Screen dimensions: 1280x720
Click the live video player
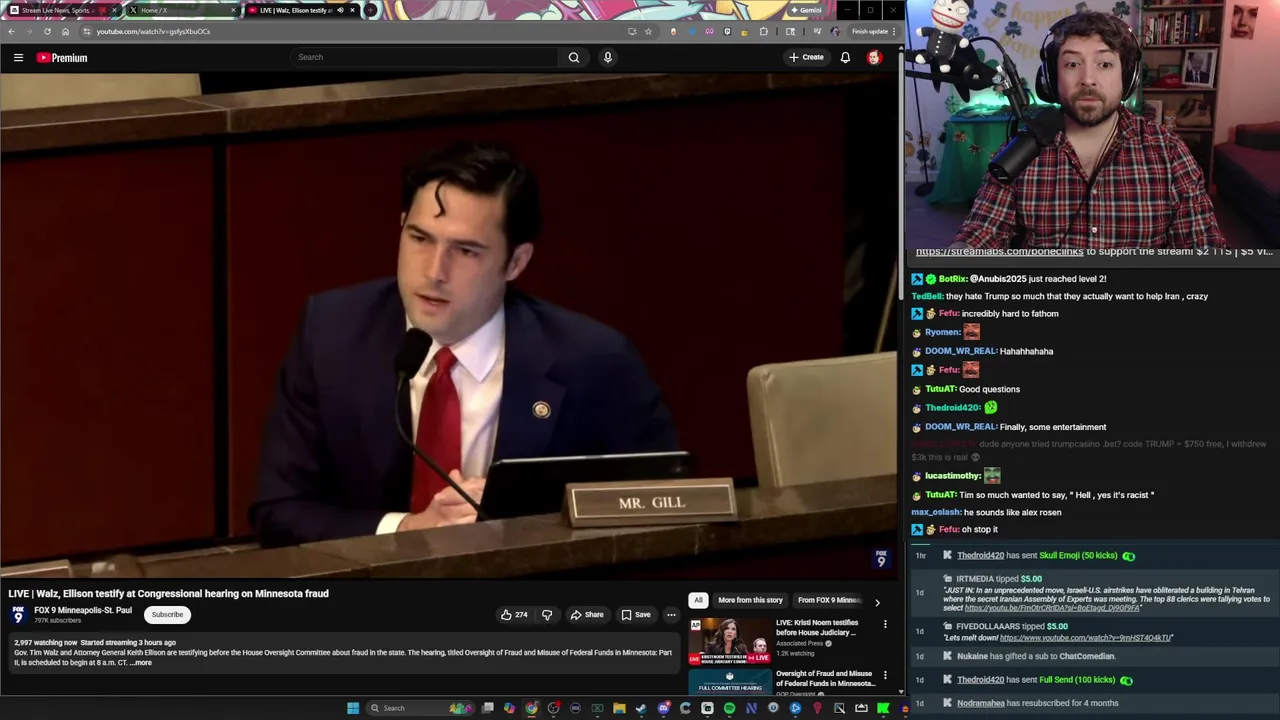click(x=449, y=325)
